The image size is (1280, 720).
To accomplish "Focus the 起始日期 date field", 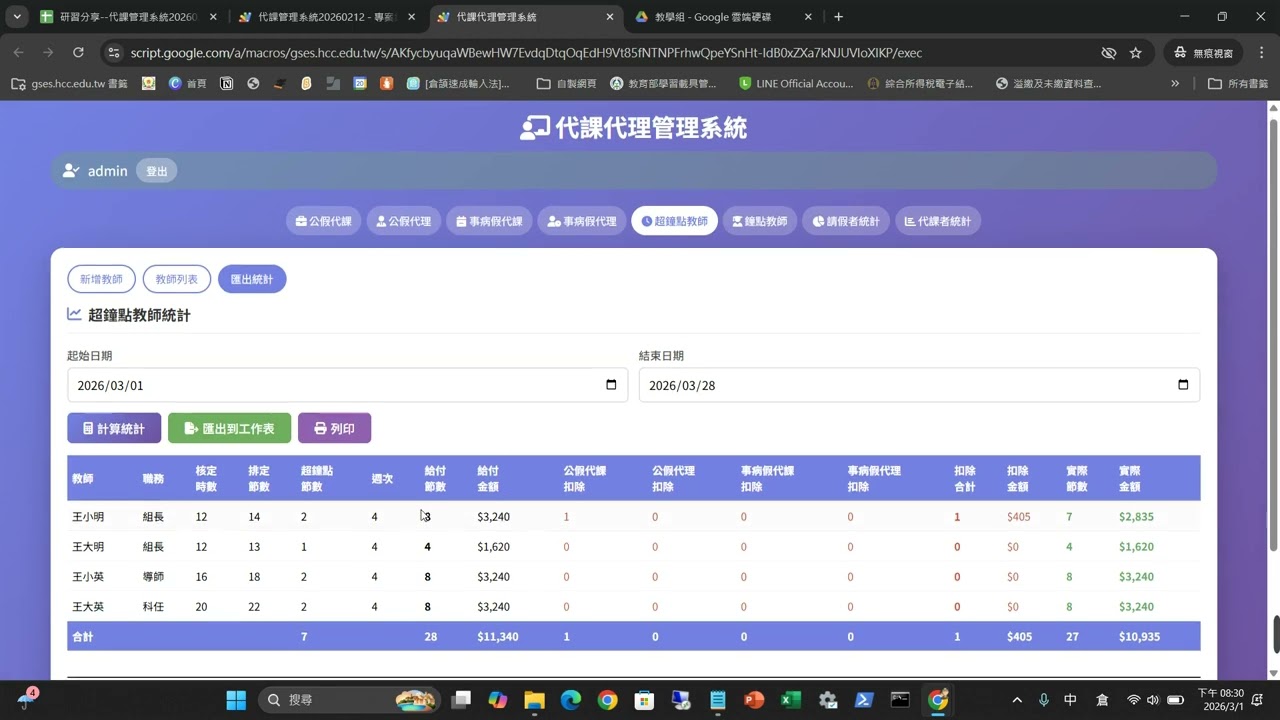I will (347, 385).
